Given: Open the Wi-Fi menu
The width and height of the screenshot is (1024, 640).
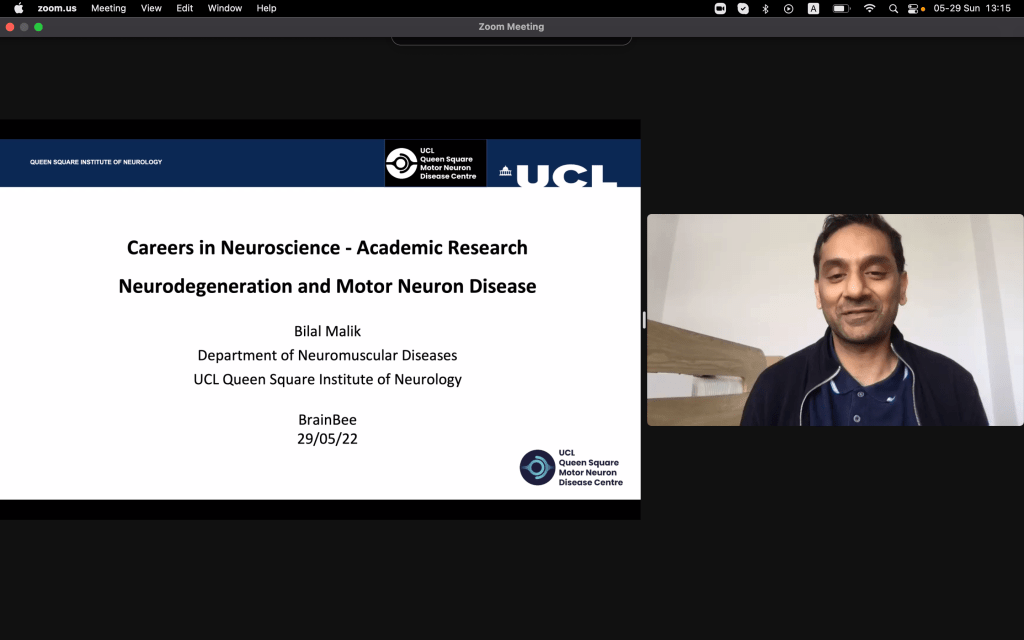Looking at the screenshot, I should pyautogui.click(x=869, y=8).
